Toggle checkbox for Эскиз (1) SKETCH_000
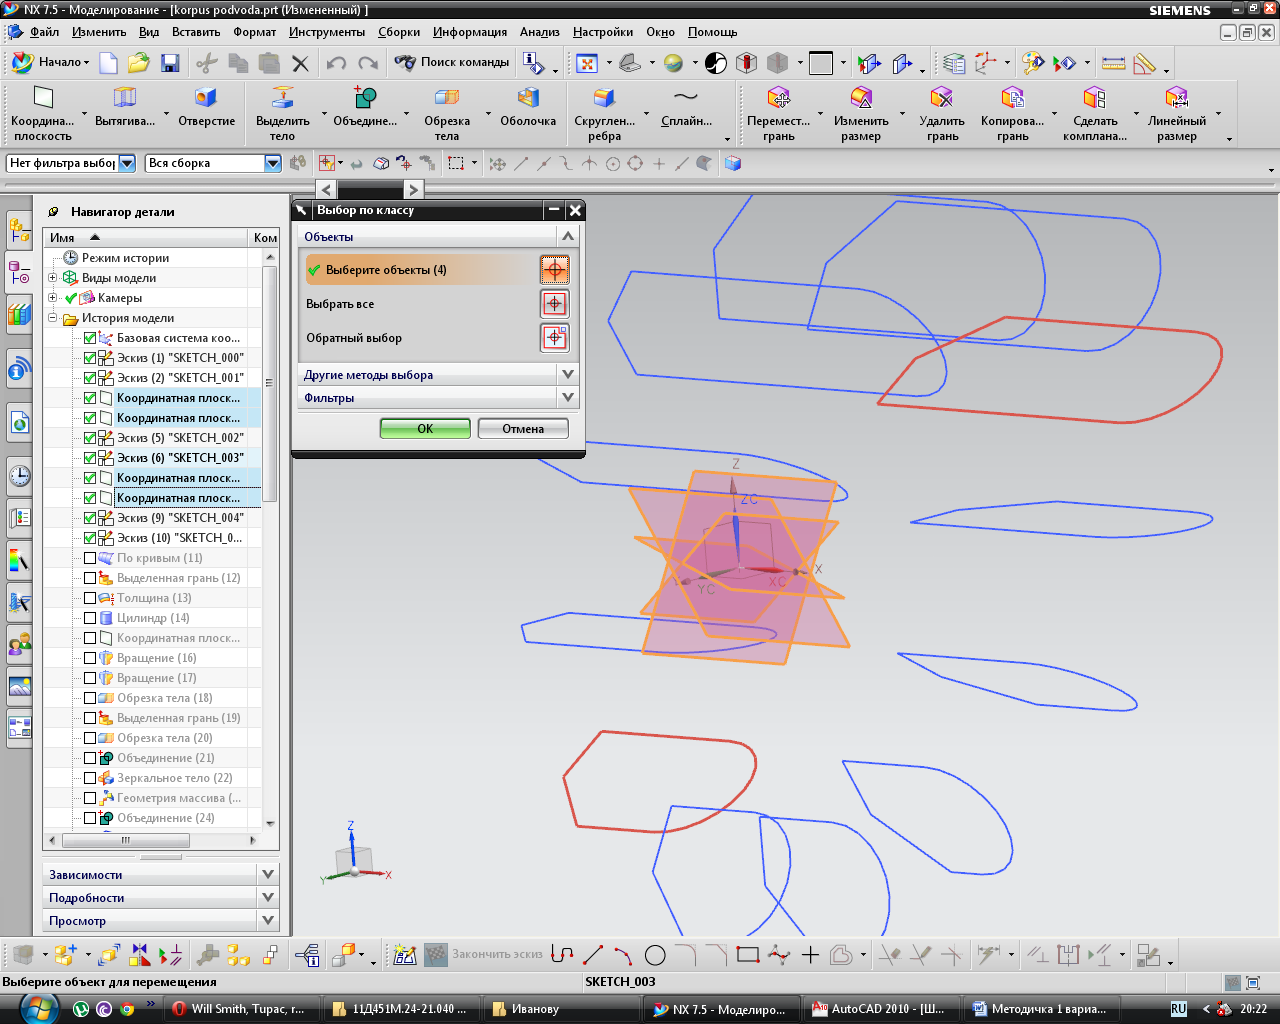1280x1024 pixels. 90,358
